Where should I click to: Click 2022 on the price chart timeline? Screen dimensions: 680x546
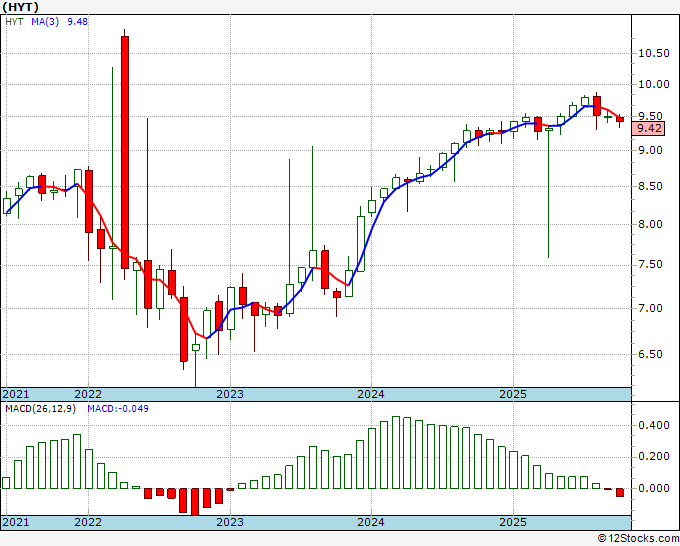(88, 394)
